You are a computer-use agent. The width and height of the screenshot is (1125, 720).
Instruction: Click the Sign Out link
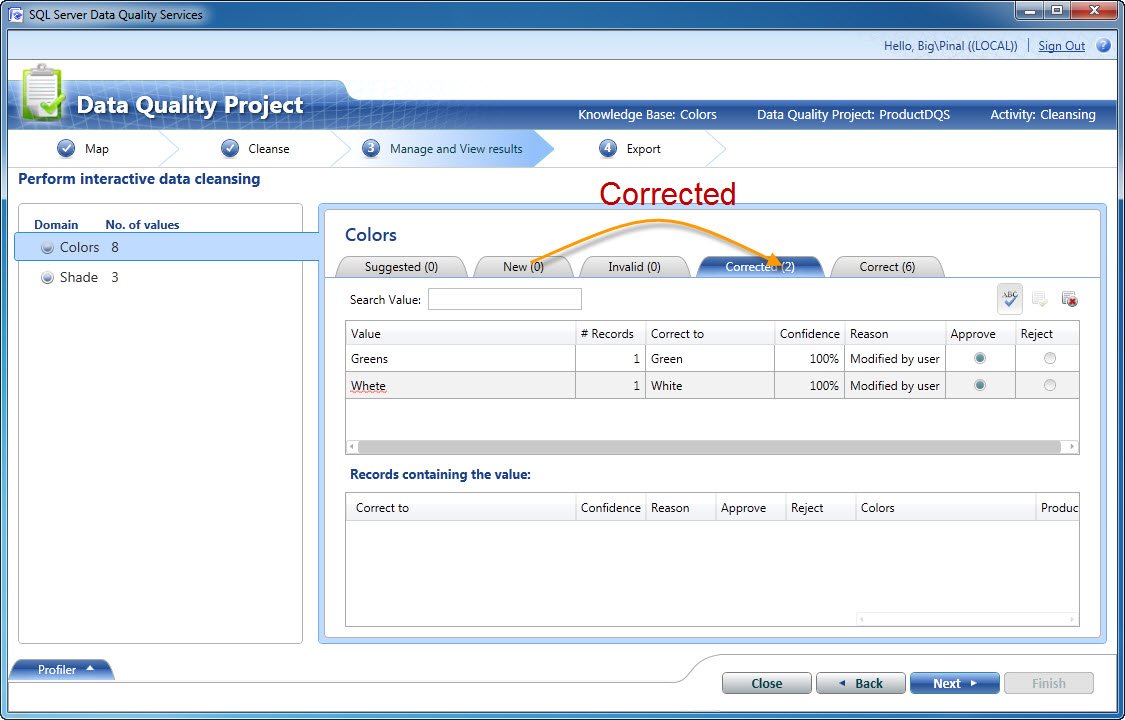click(1061, 46)
